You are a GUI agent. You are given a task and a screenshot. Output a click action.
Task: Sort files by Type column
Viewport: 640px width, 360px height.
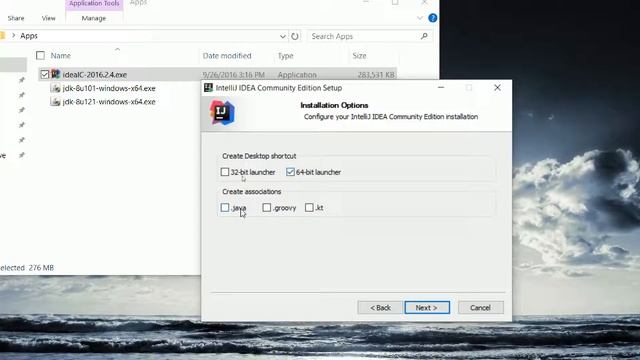[285, 56]
